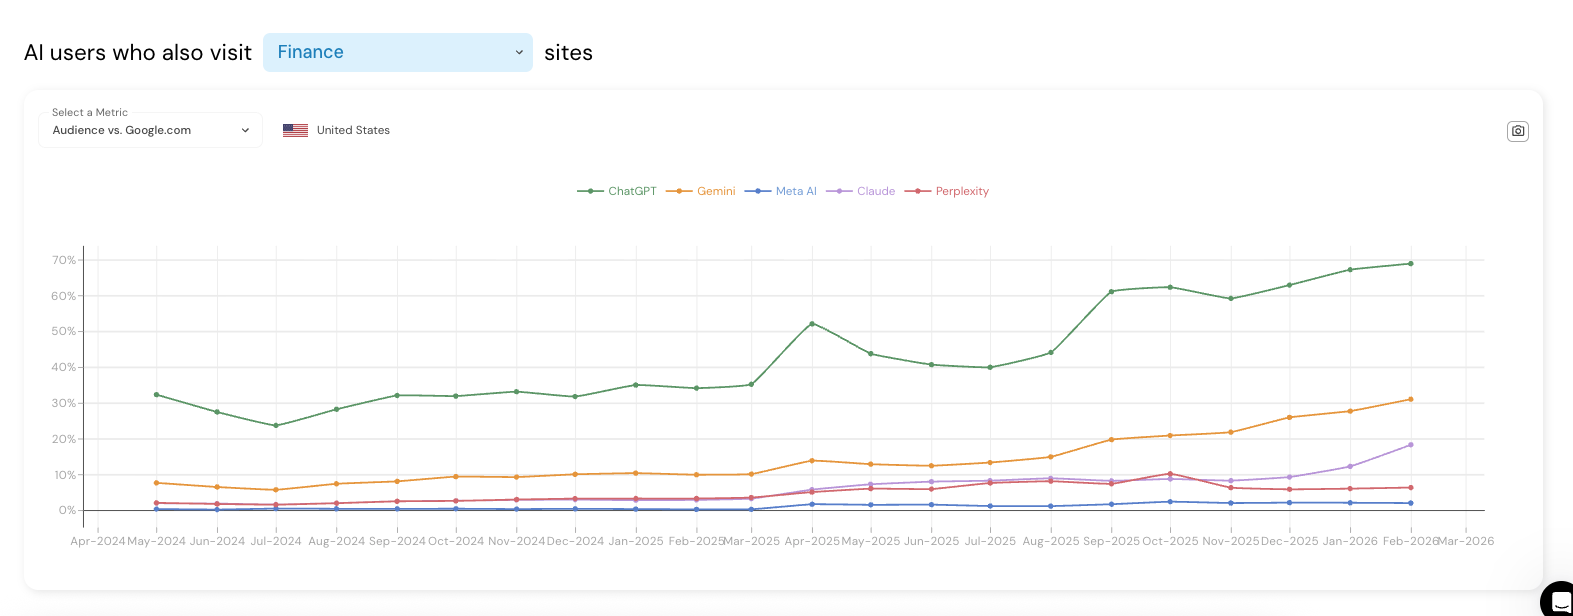Click the 30% y-axis label

64,403
